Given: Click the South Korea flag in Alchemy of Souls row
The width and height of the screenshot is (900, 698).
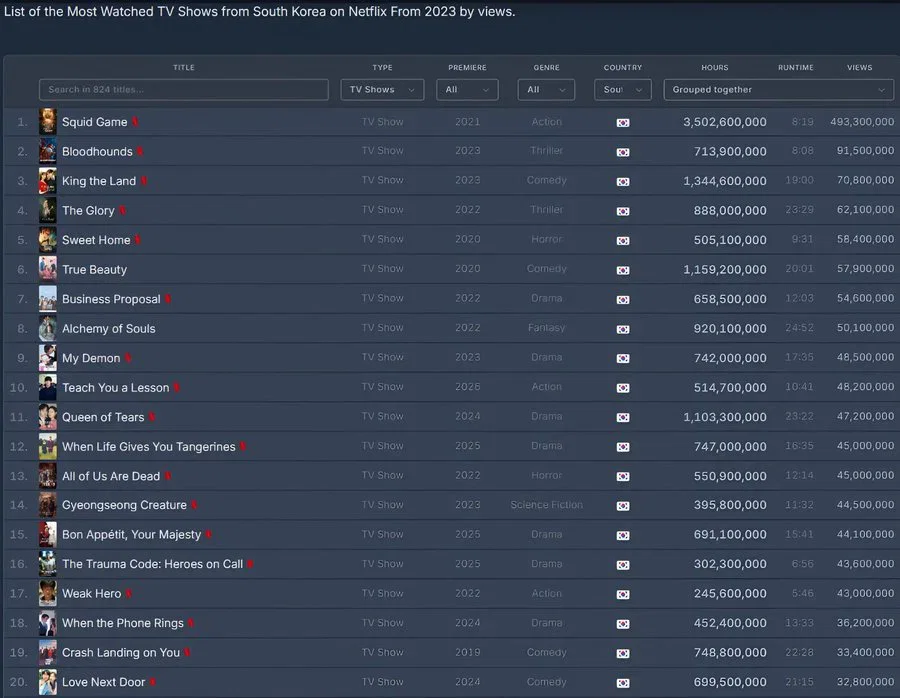Looking at the screenshot, I should pos(623,329).
